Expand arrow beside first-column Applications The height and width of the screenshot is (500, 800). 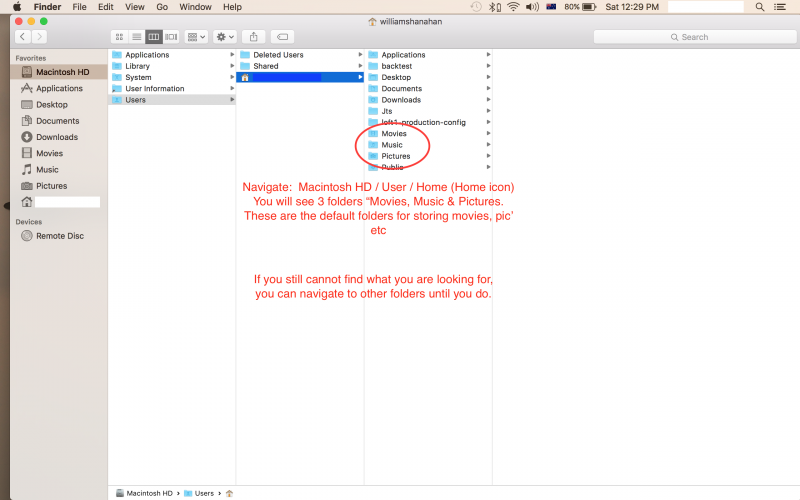click(x=232, y=55)
